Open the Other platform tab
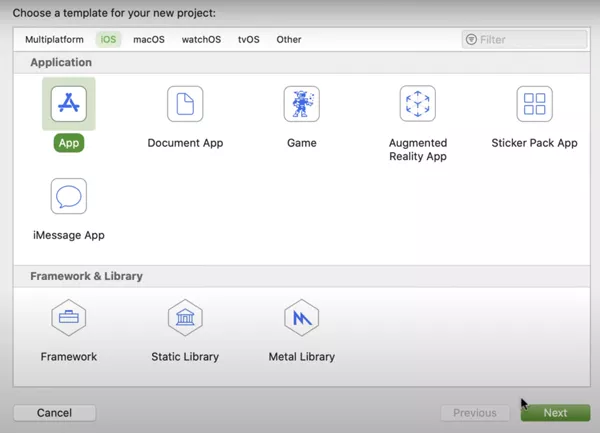 tap(289, 39)
